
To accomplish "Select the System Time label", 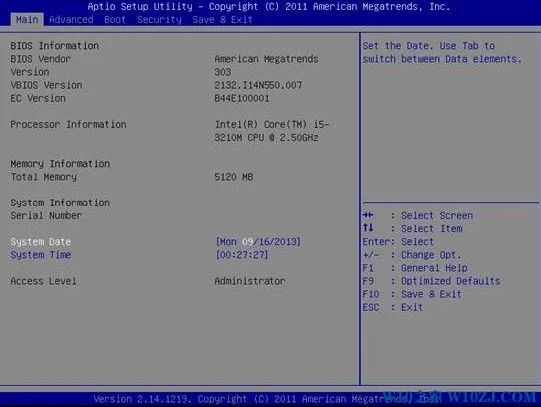I will tap(41, 255).
